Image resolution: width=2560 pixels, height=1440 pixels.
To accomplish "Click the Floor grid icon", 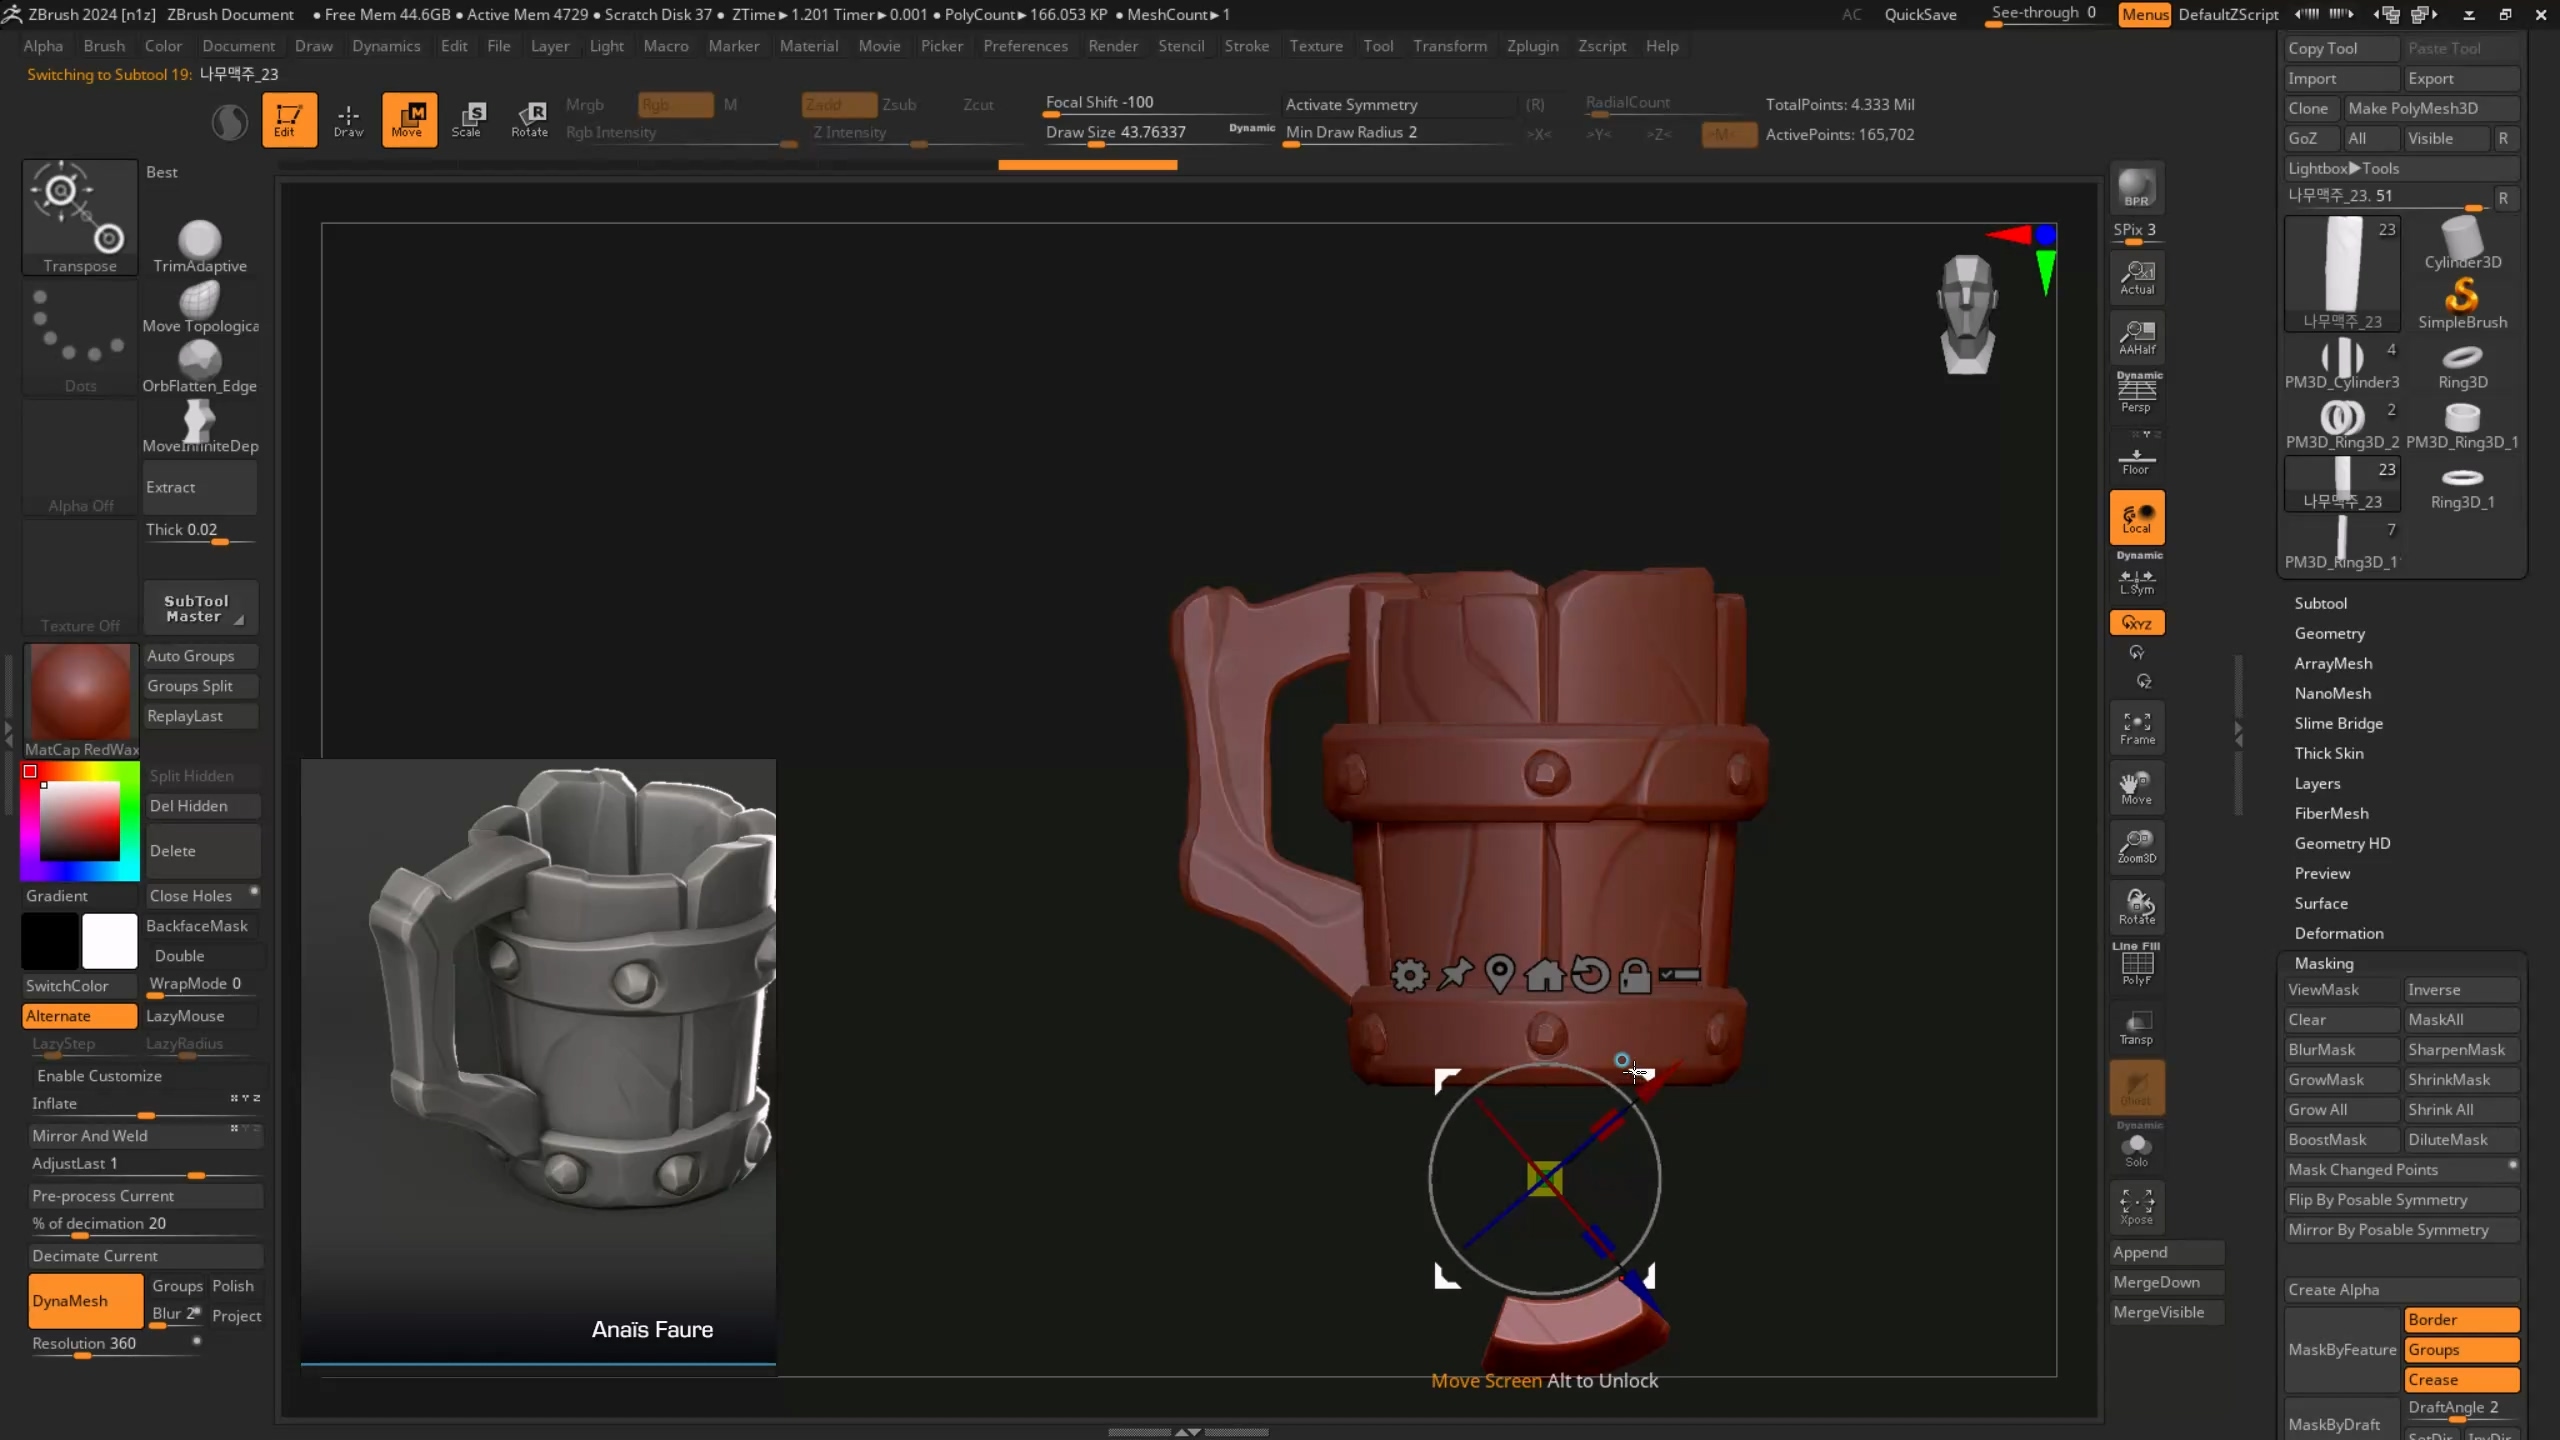I will [x=2137, y=461].
